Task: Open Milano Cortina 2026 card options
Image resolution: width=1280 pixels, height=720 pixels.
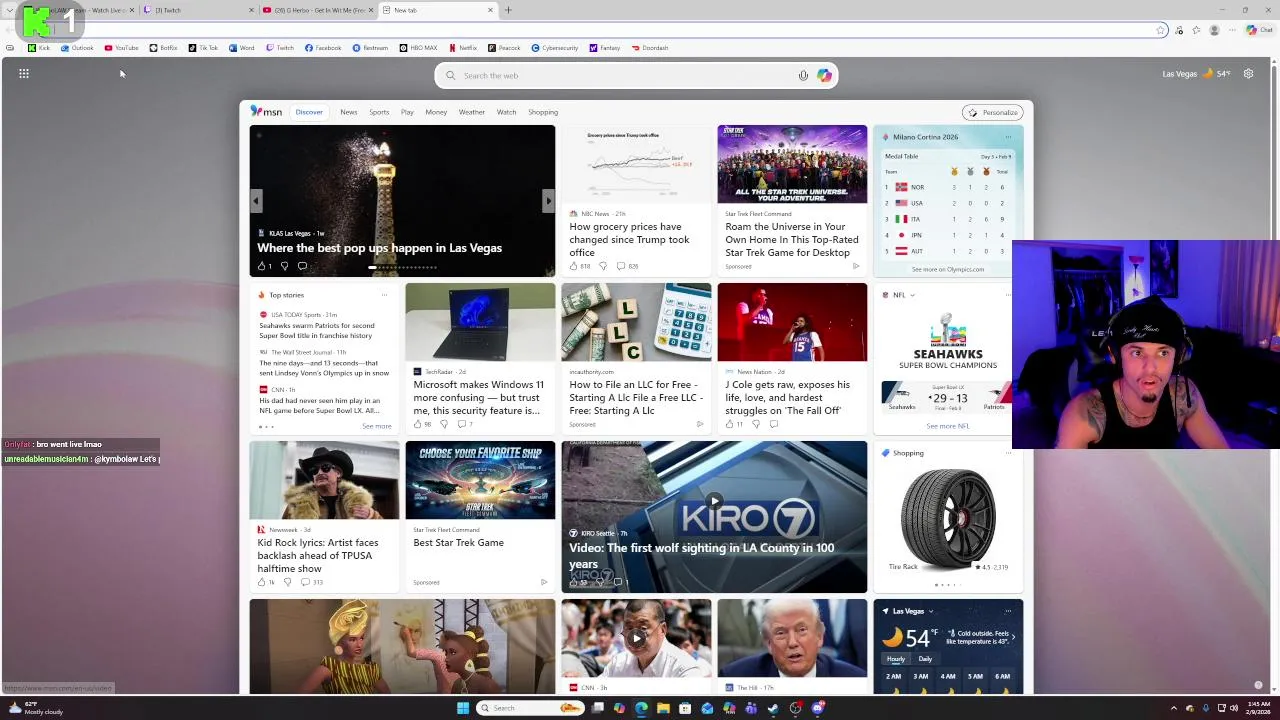Action: pyautogui.click(x=1008, y=137)
